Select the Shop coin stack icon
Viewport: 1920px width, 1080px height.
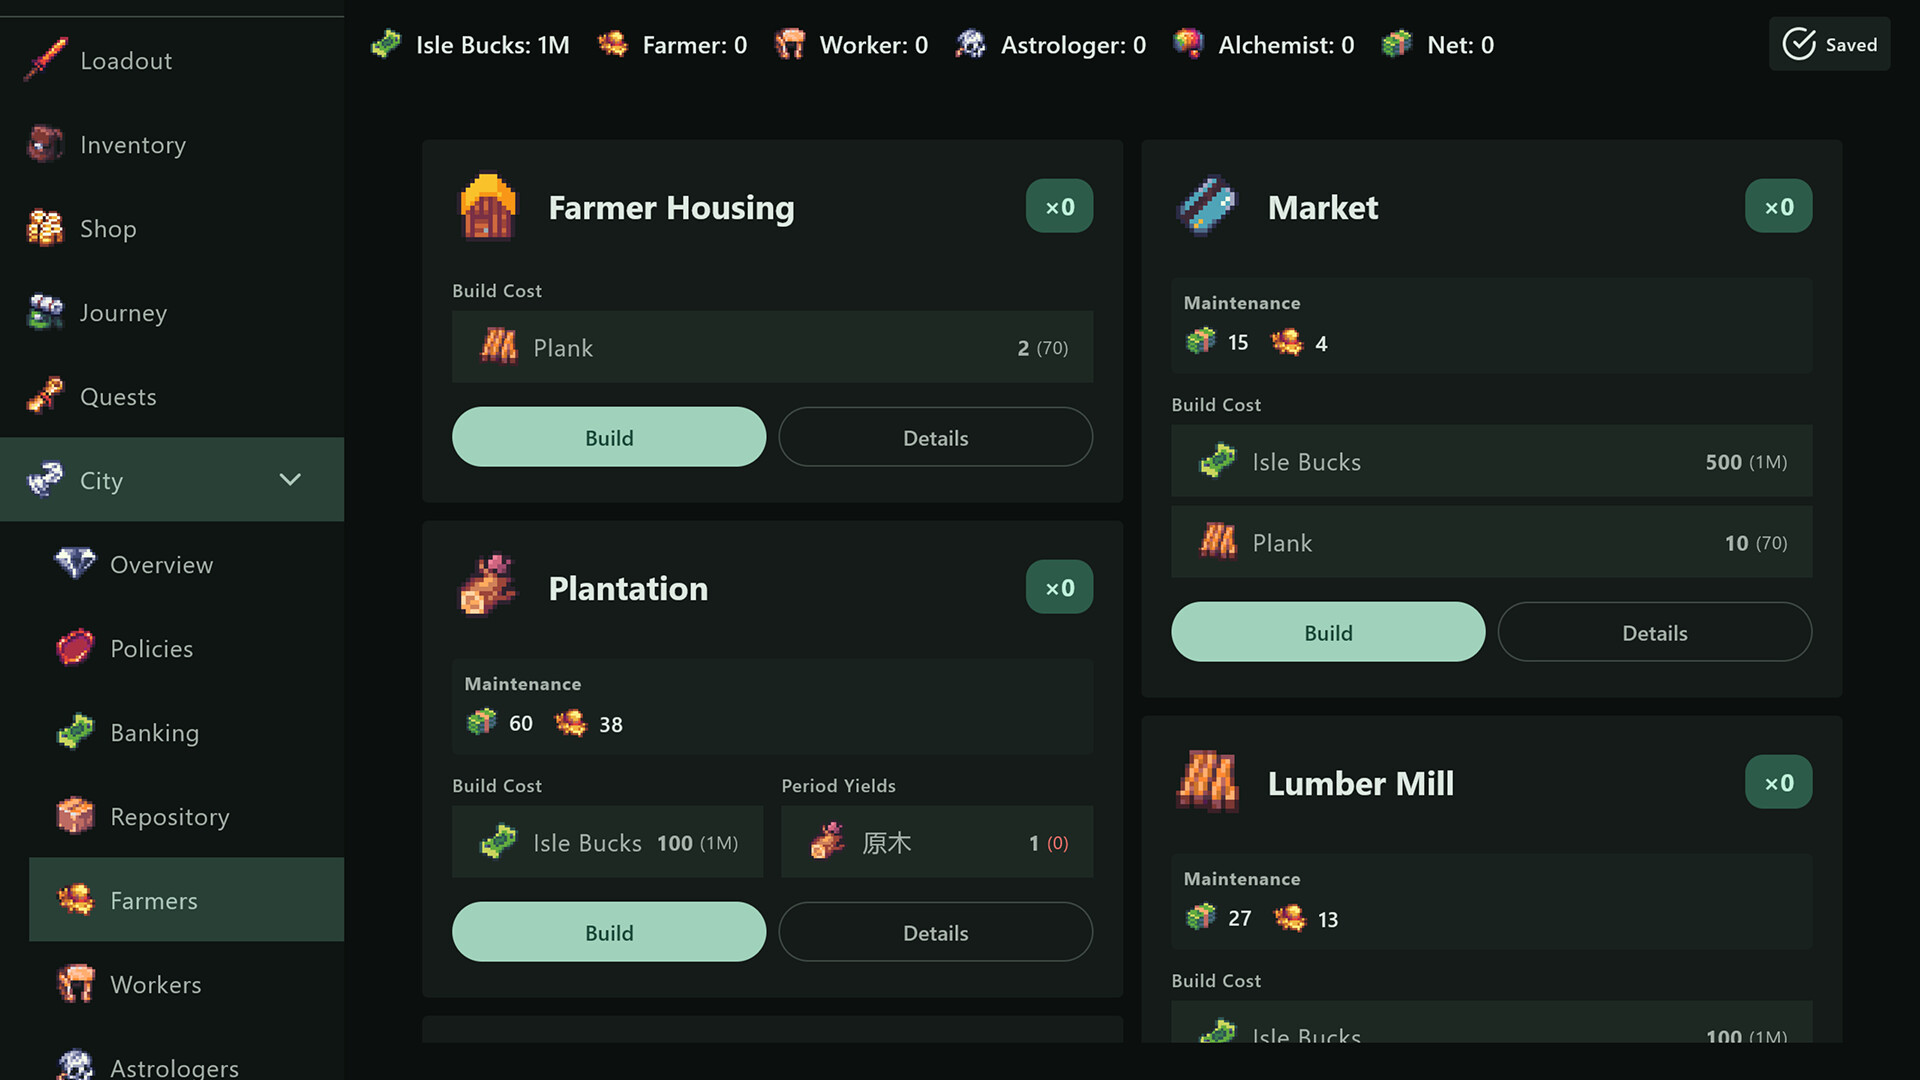tap(45, 228)
